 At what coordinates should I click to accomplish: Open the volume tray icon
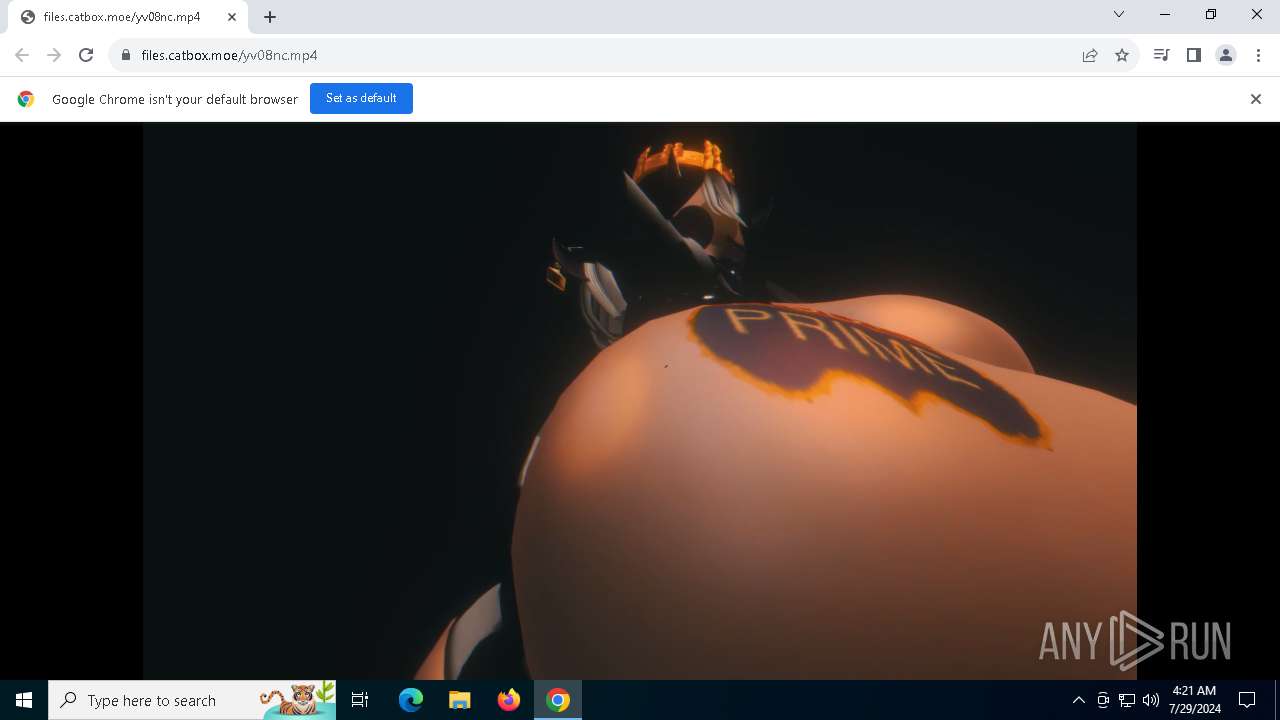(x=1151, y=700)
